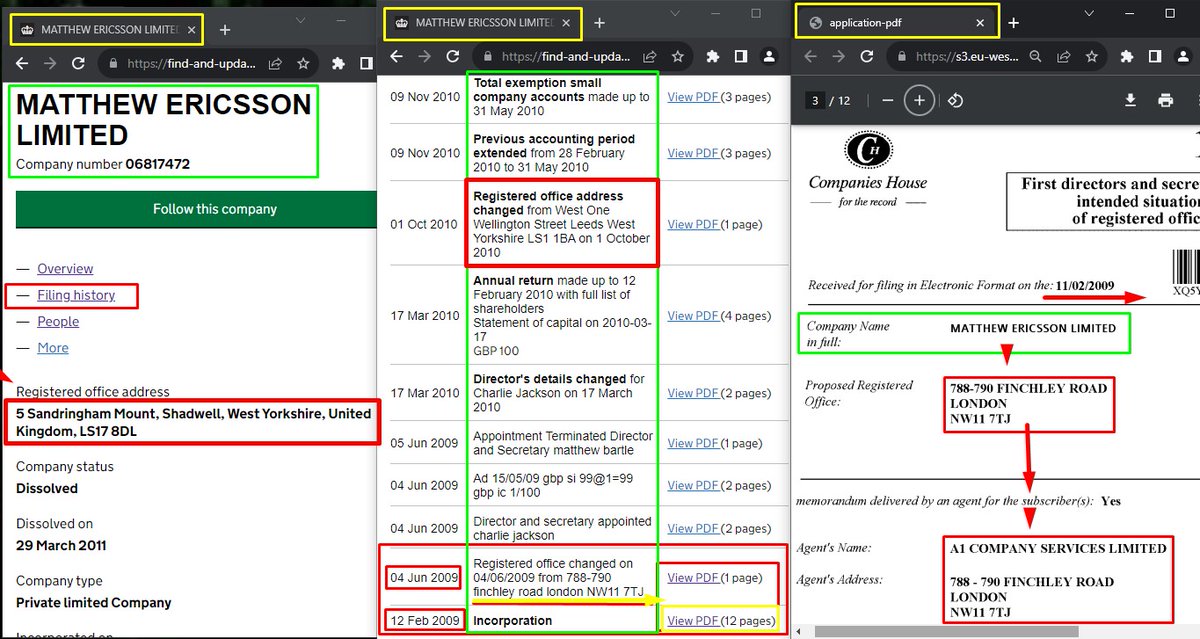Click the address bar zoom magnifier in PDF window

(1037, 57)
